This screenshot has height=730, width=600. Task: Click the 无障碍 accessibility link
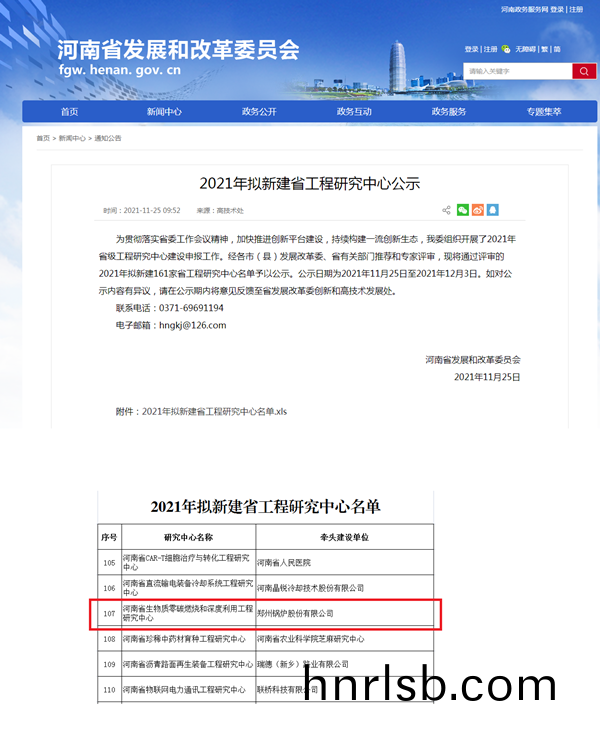[525, 49]
